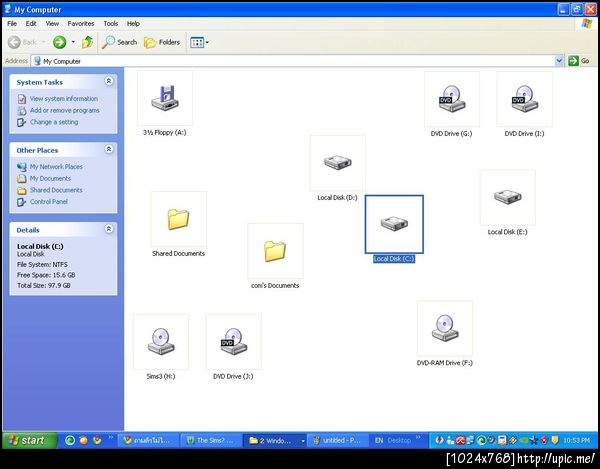Select the DVD-RAM Drive (F:) icon
The width and height of the screenshot is (600, 469).
(445, 328)
